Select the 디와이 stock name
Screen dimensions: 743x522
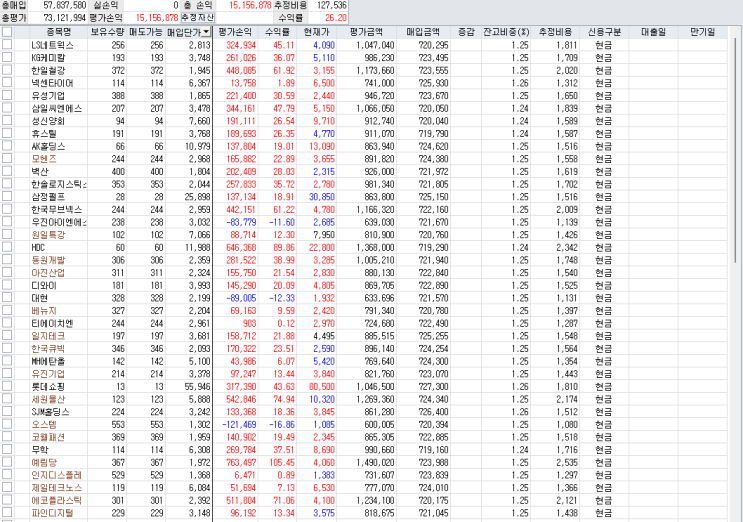(44, 285)
